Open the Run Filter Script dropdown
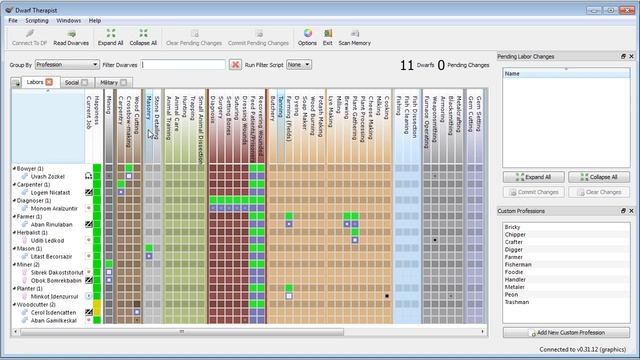 299,64
